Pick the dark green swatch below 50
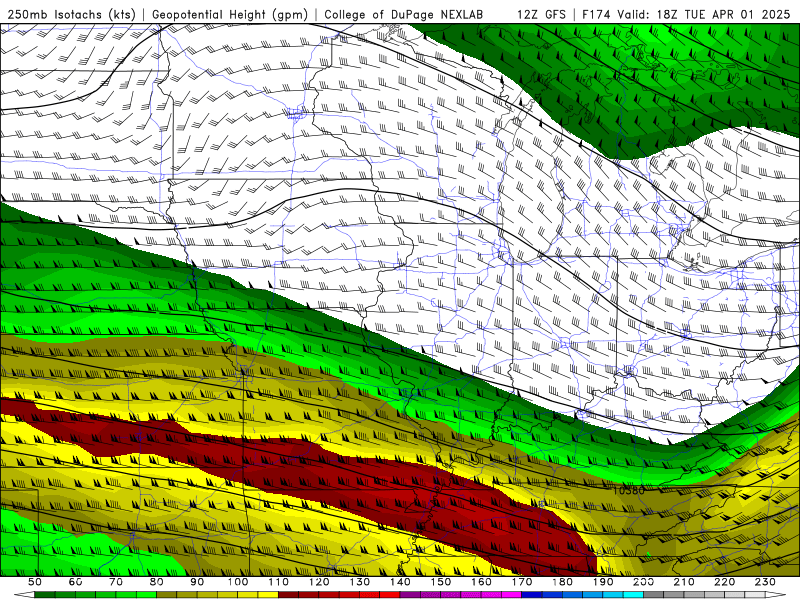800x600 pixels. pos(45,595)
